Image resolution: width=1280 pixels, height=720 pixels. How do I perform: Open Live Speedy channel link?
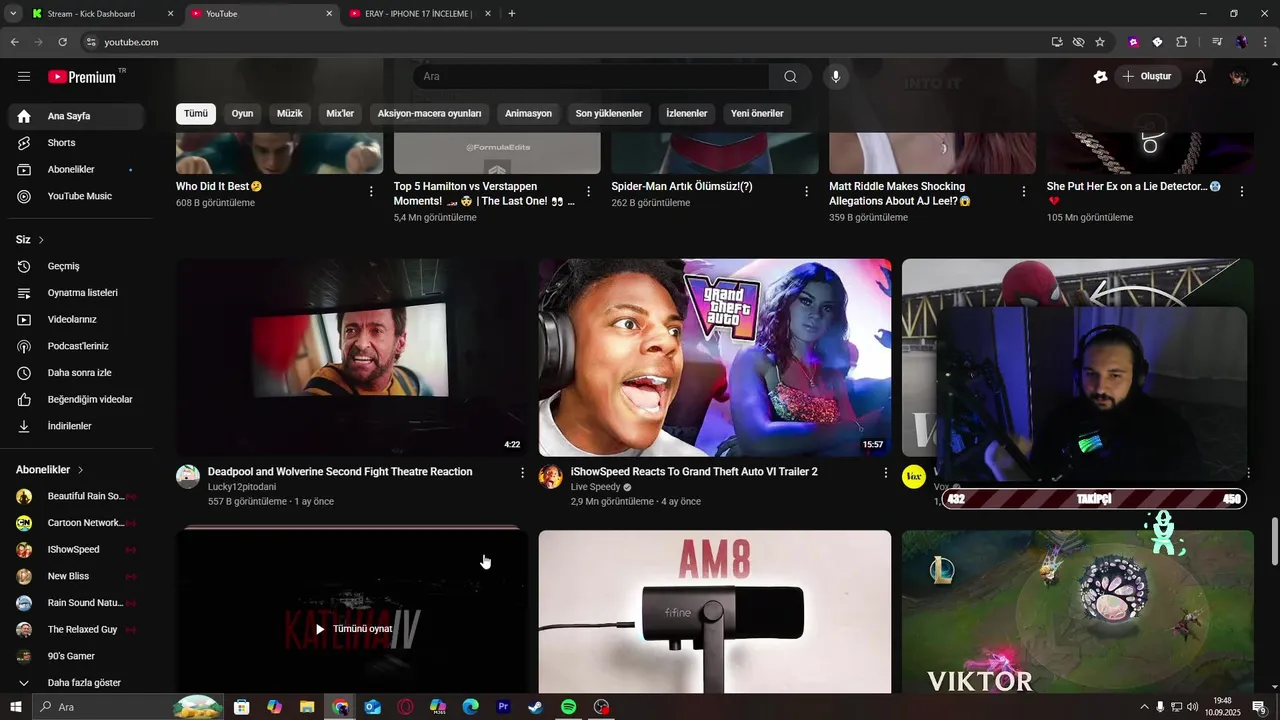(x=595, y=487)
